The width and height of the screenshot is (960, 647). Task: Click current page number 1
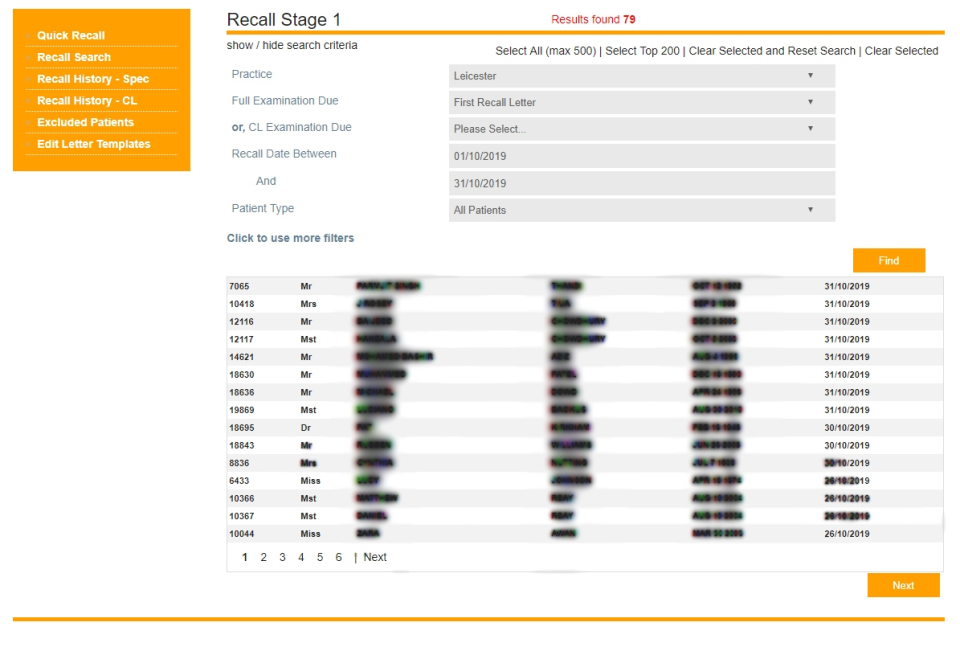244,557
